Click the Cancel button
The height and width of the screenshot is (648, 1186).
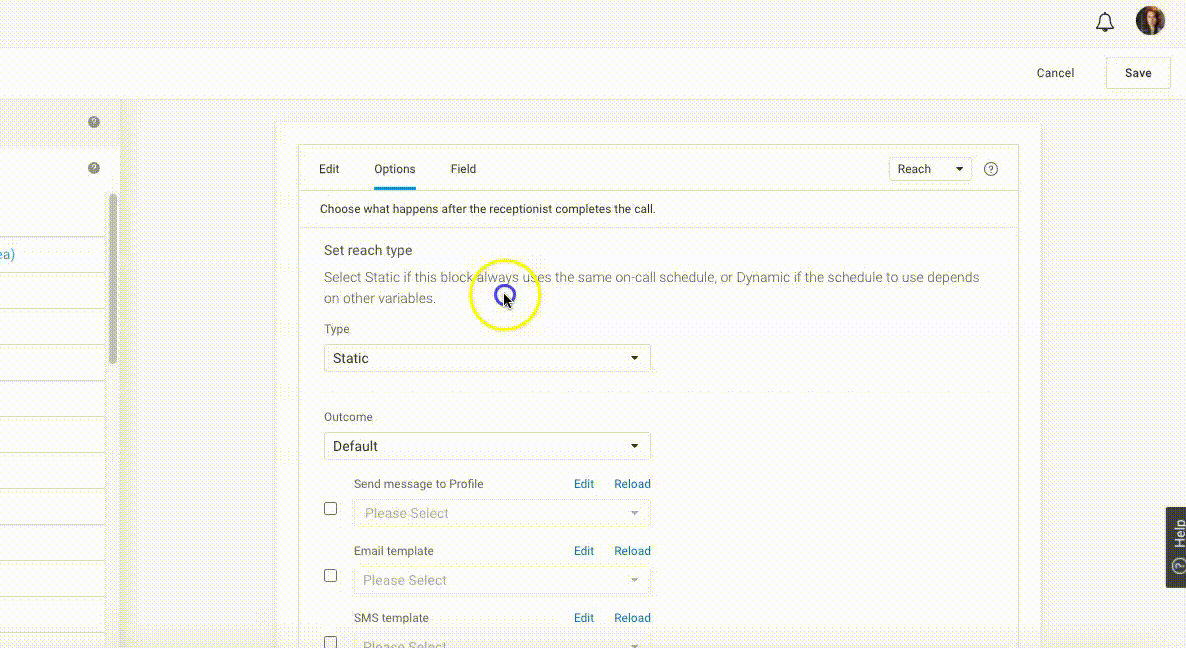click(1055, 73)
